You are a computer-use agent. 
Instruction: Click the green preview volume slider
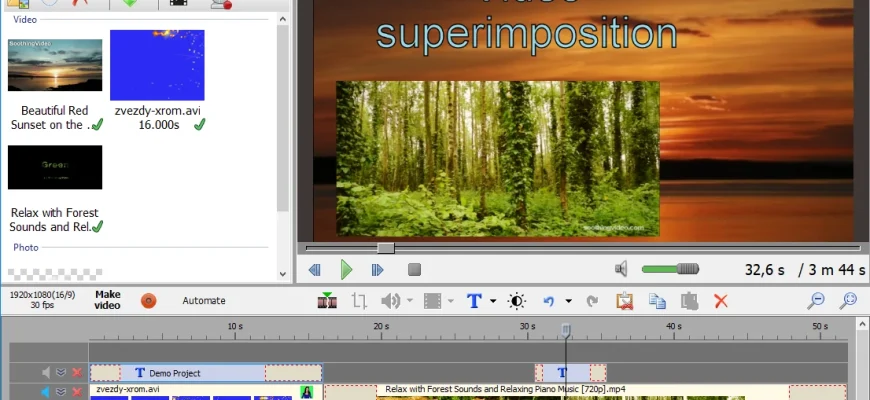click(670, 269)
